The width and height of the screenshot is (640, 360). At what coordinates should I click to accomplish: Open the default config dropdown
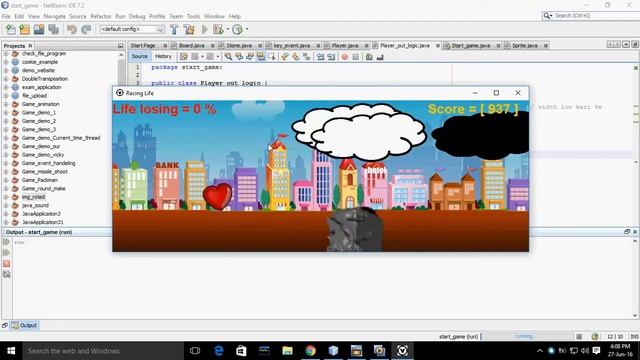(132, 29)
